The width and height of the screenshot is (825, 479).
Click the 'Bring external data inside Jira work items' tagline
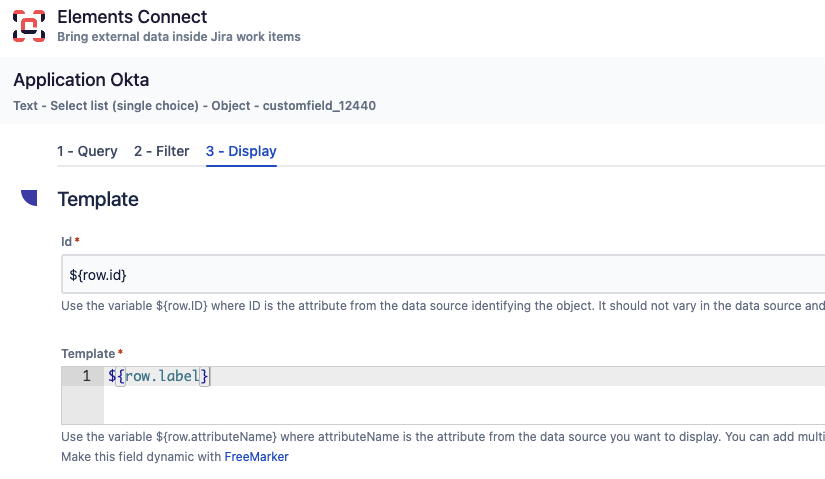point(179,37)
